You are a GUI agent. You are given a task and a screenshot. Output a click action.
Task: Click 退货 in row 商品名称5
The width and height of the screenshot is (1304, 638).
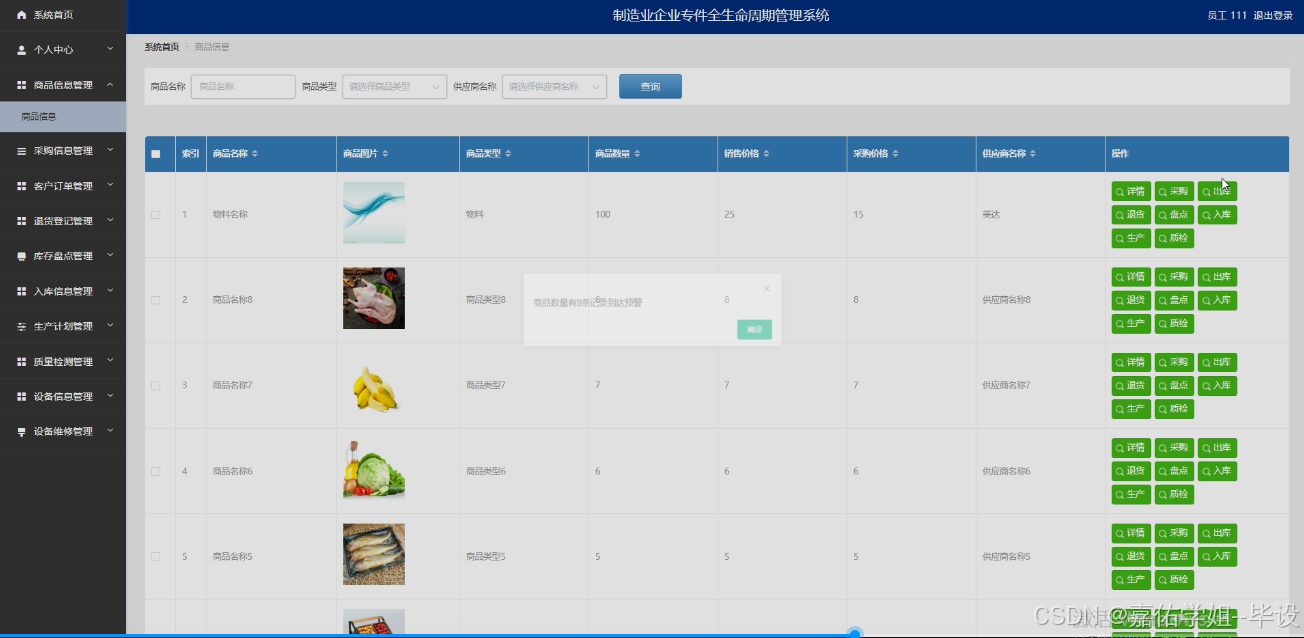coord(1131,556)
